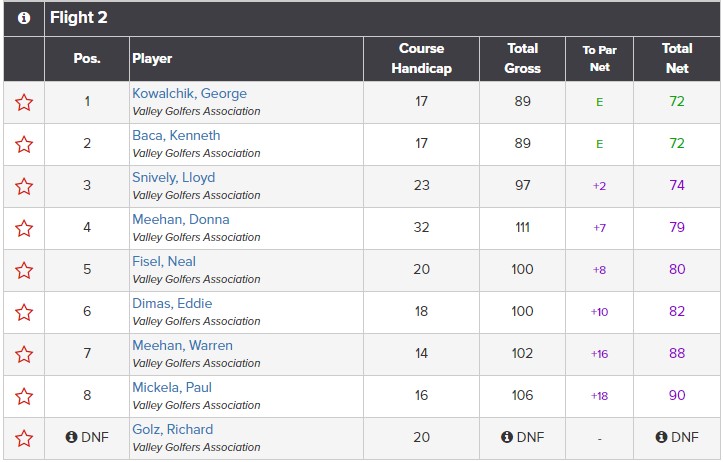Click the DNF info icon under Total Net
The width and height of the screenshot is (723, 462).
click(x=661, y=437)
